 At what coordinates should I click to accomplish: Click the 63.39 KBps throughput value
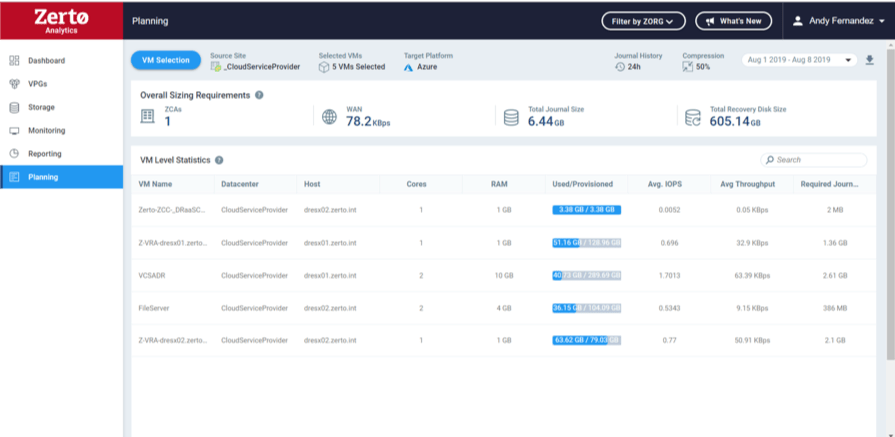[751, 276]
